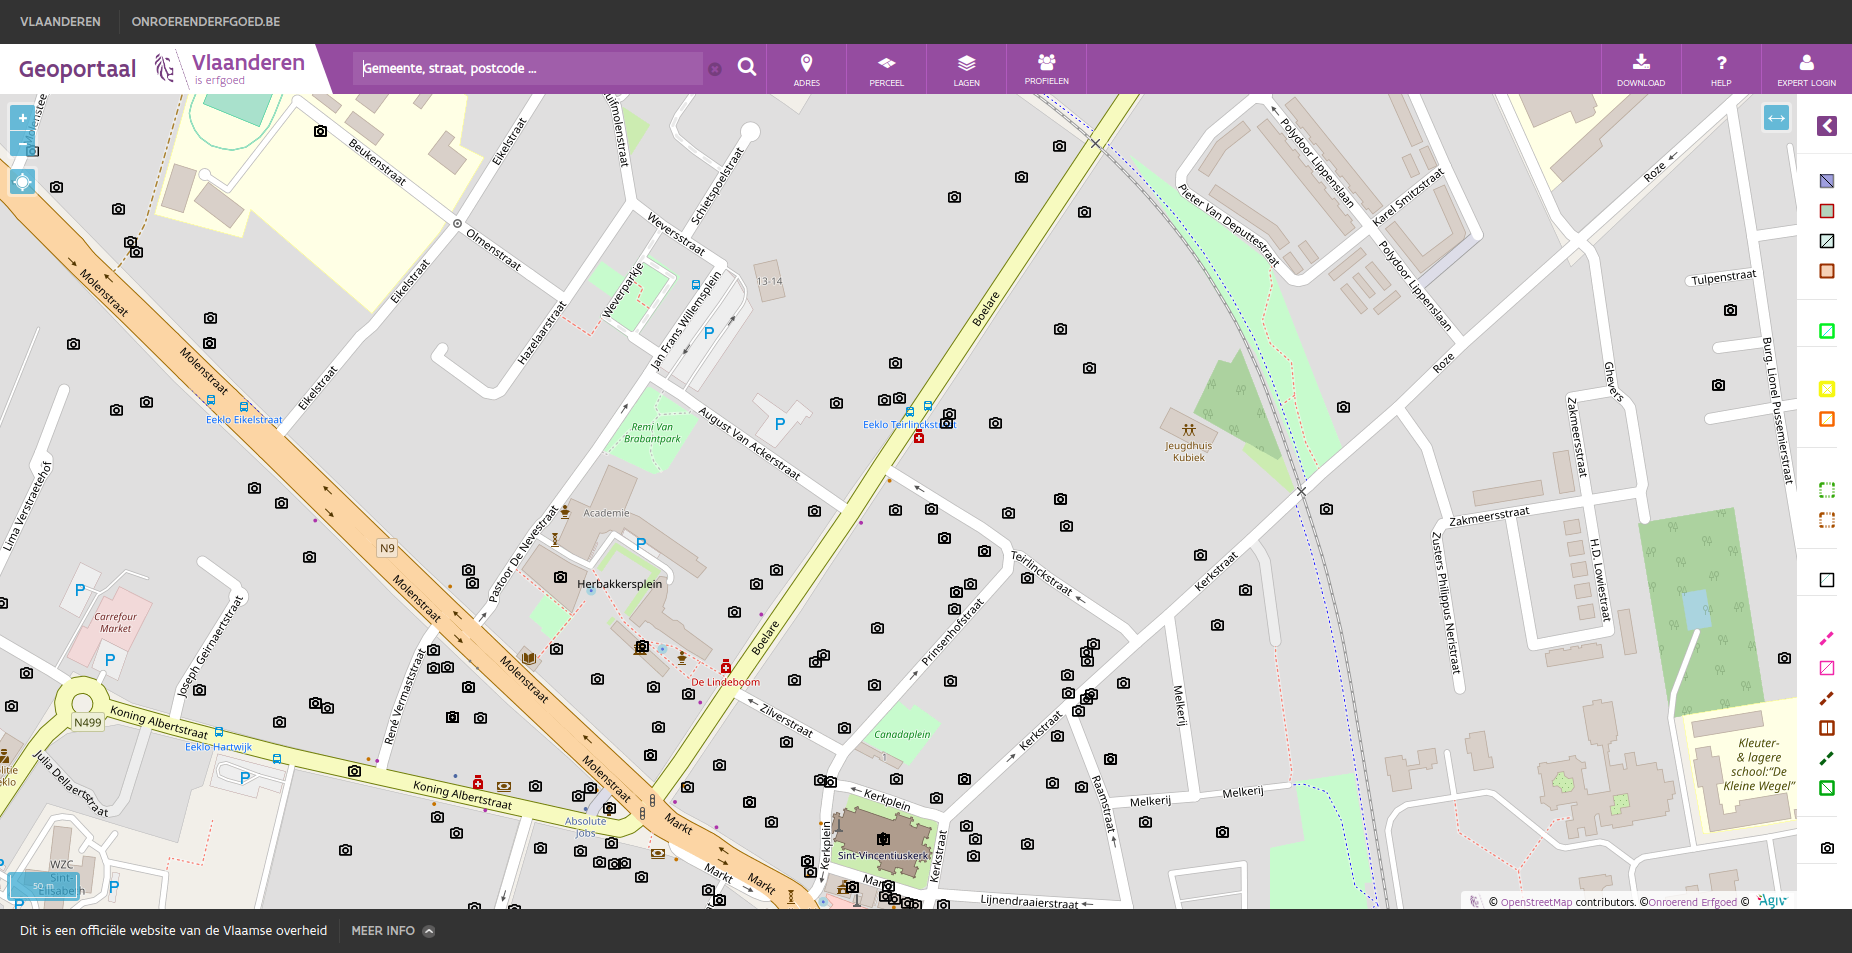
Task: Open the ONROERENDERFGOED.BE top bar link
Action: click(206, 21)
